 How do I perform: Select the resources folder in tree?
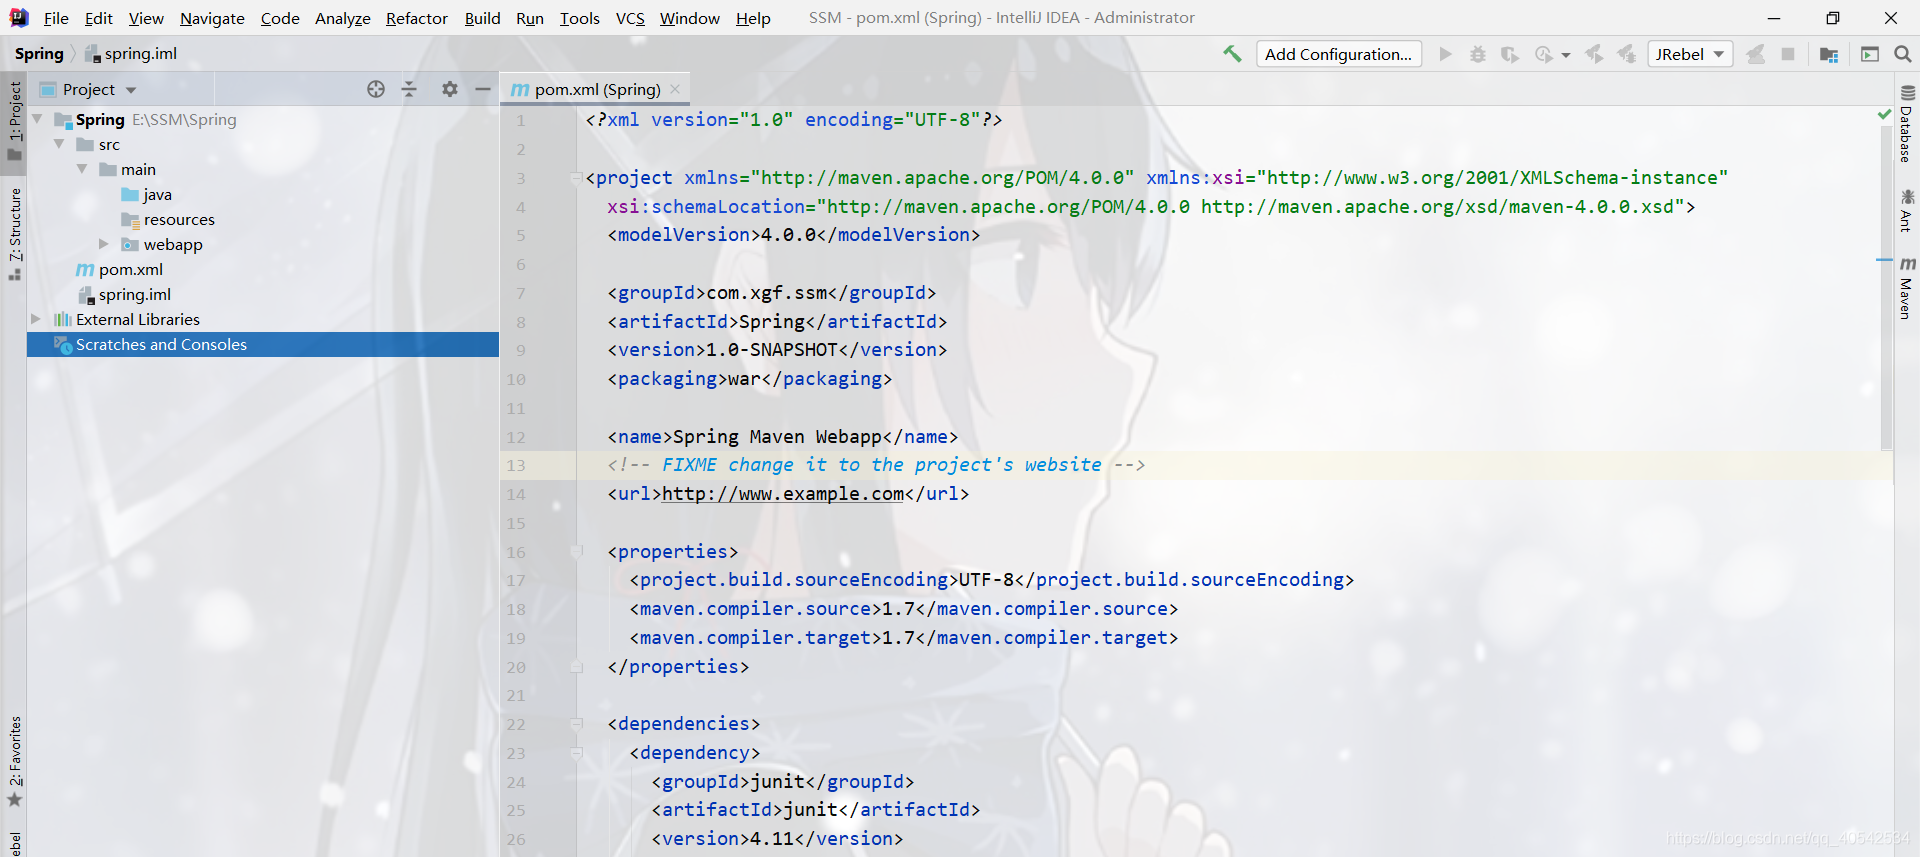[x=168, y=219]
